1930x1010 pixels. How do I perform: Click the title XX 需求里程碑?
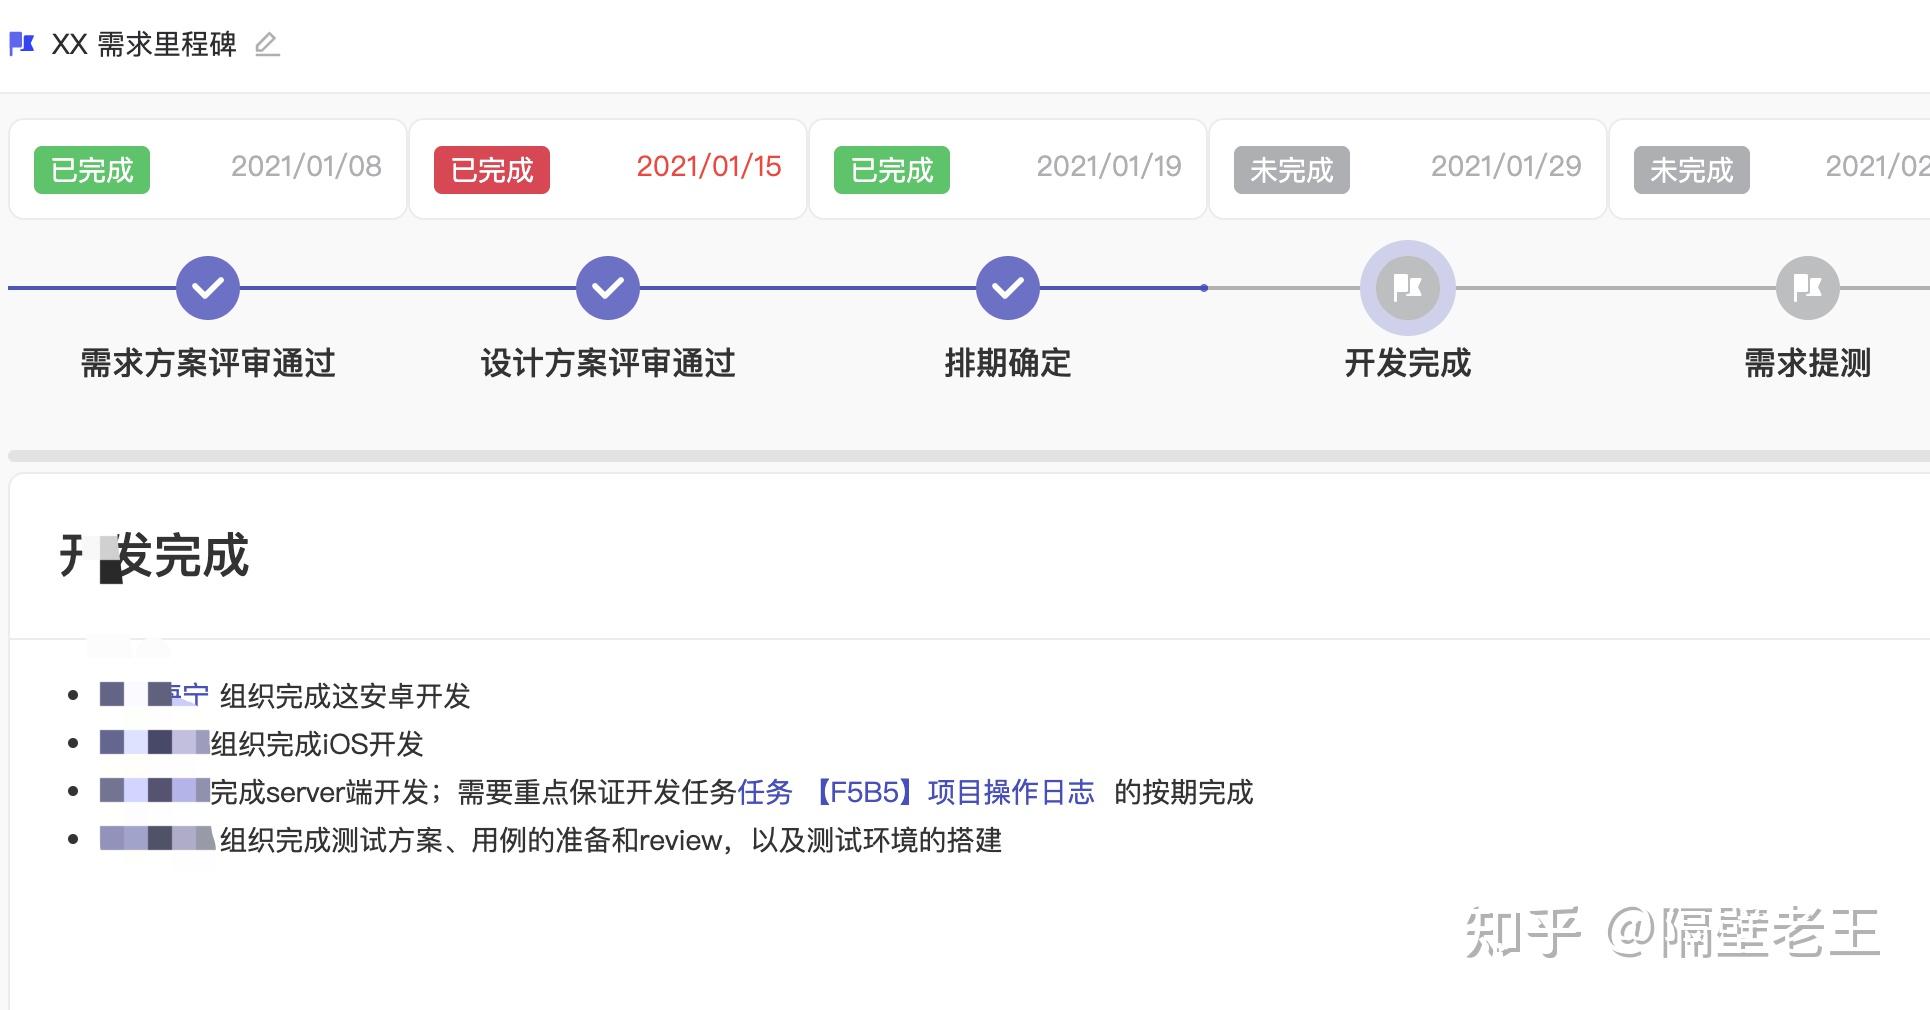coord(144,45)
